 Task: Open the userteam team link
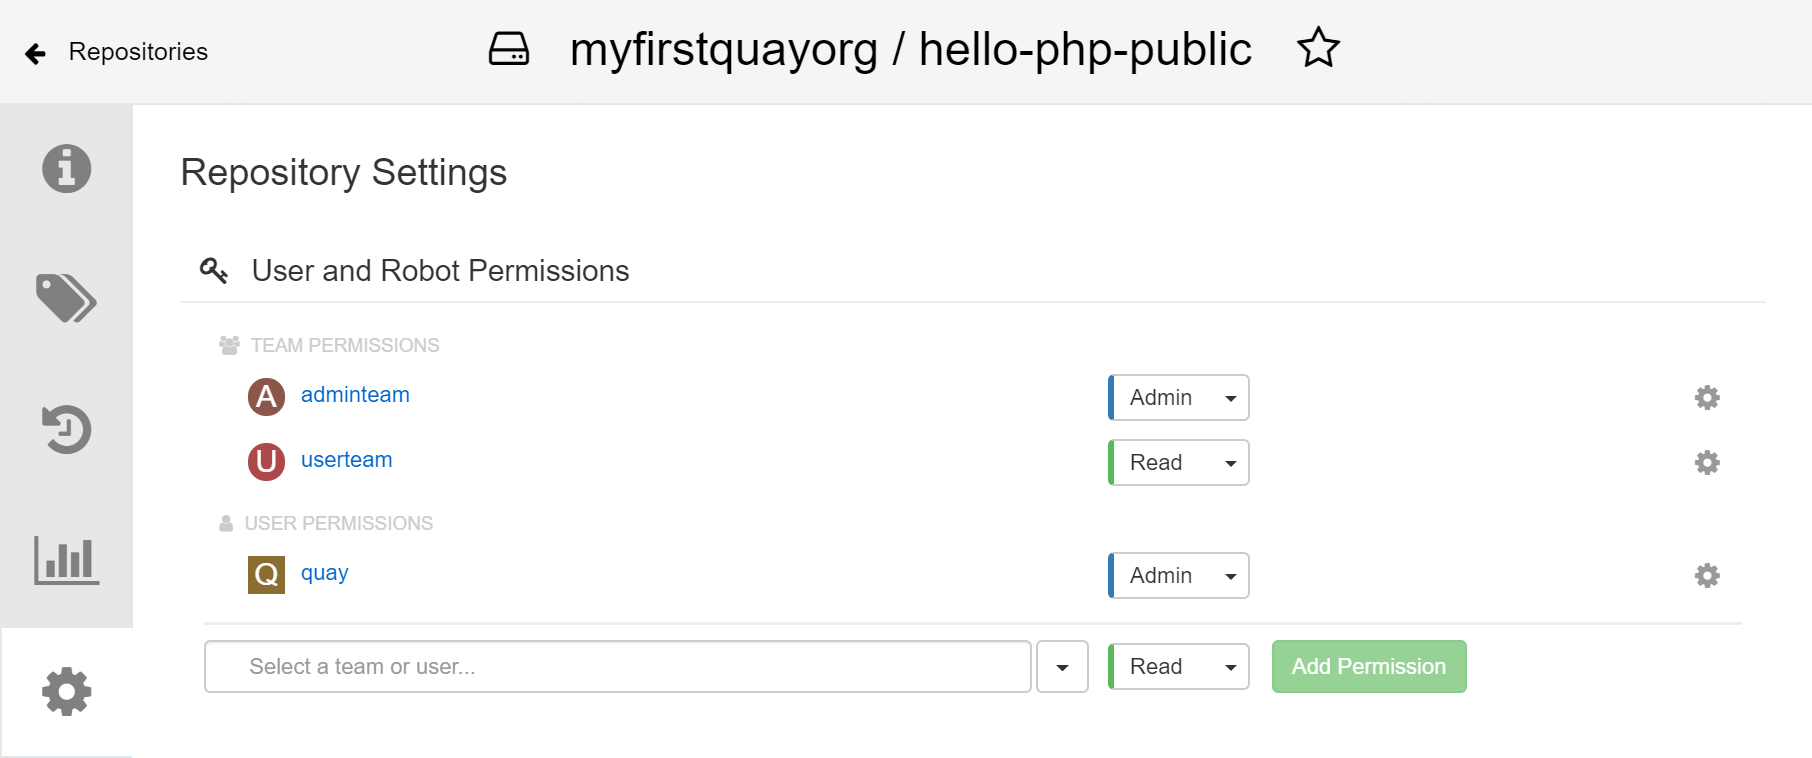point(346,460)
